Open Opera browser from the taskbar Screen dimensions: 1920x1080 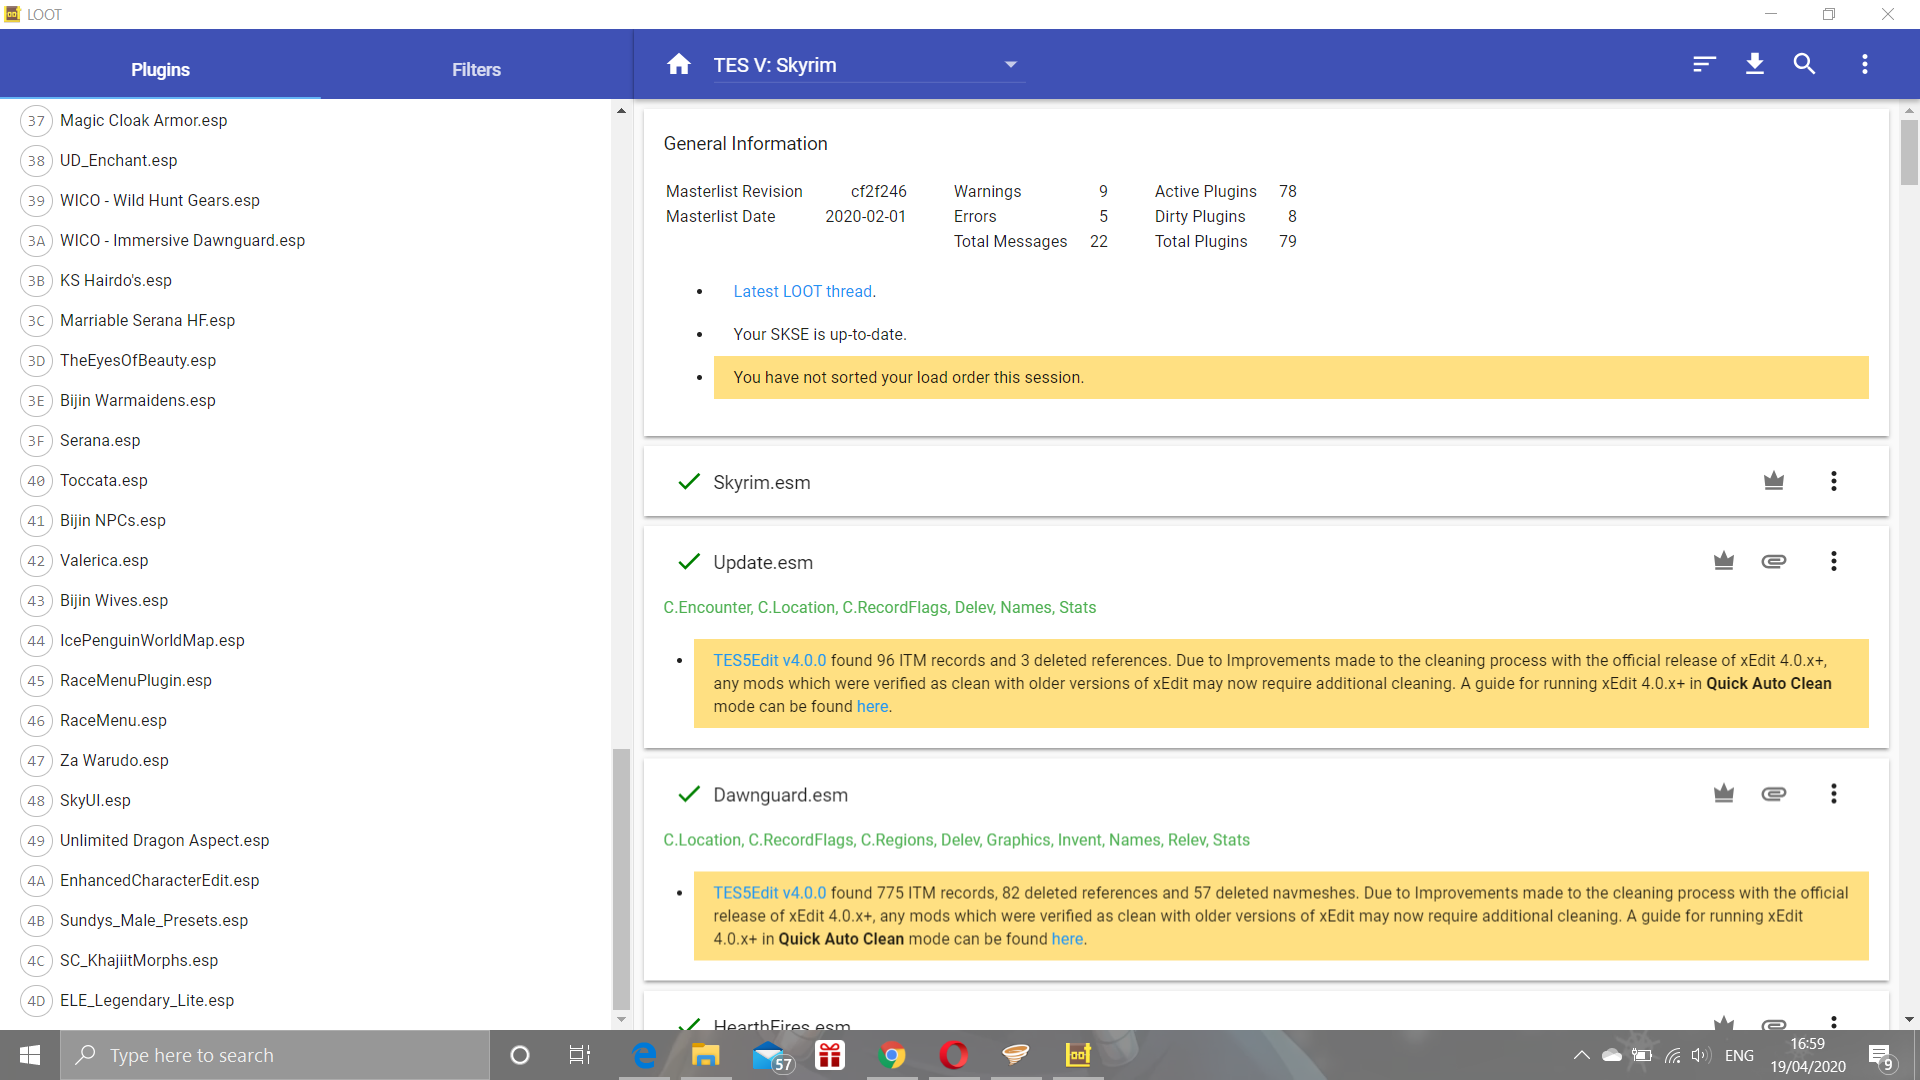pos(954,1055)
